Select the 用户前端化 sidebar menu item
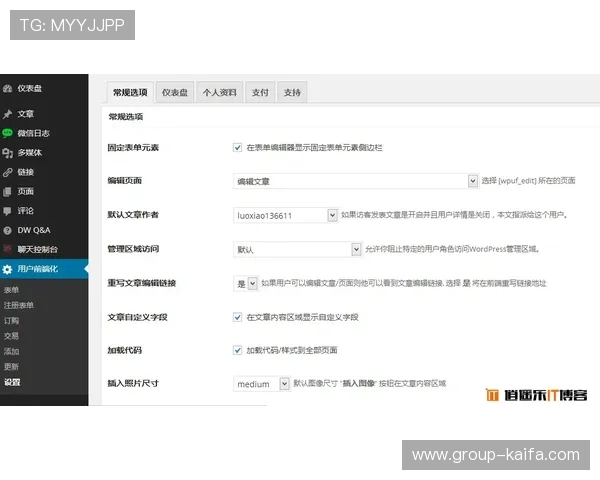Viewport: 600px width, 480px height. (x=44, y=269)
